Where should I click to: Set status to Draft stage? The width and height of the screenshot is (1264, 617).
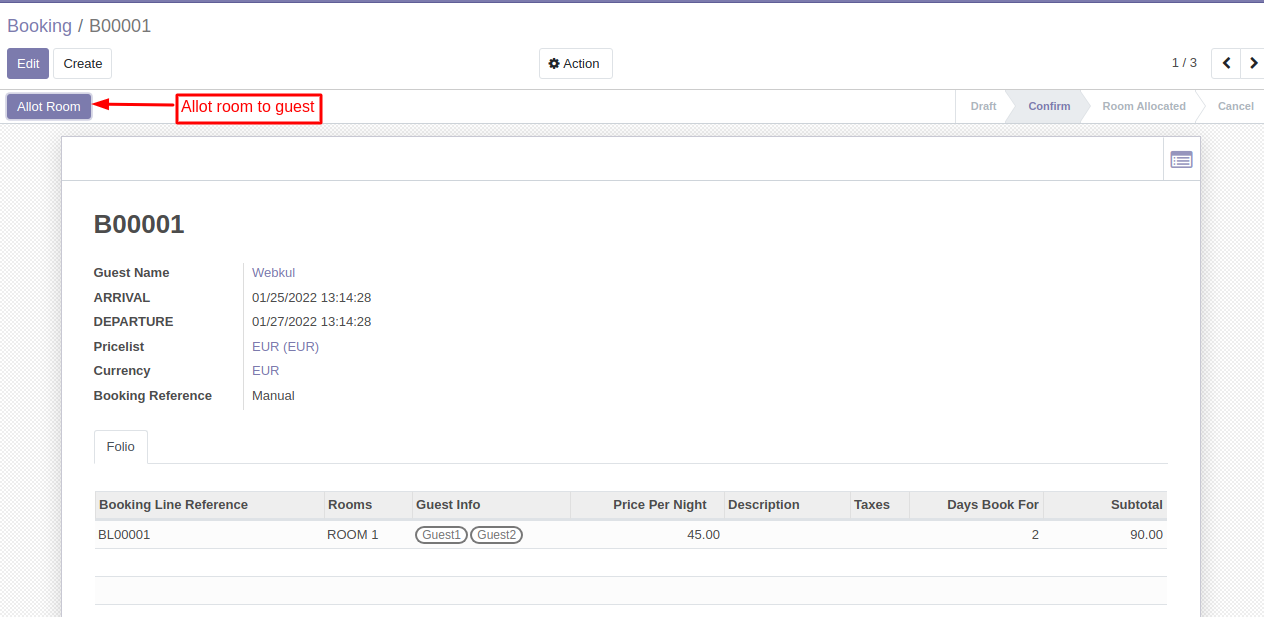(983, 106)
